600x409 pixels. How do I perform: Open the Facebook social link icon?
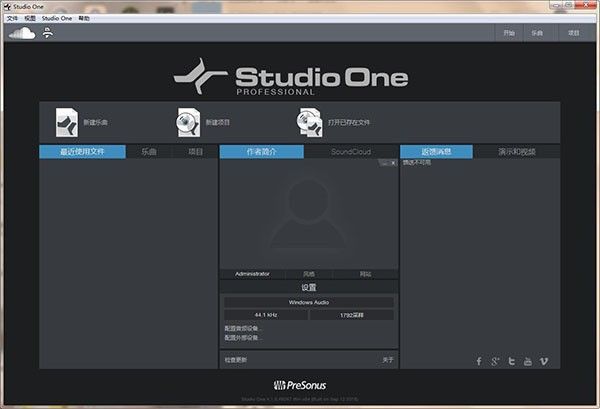point(479,361)
